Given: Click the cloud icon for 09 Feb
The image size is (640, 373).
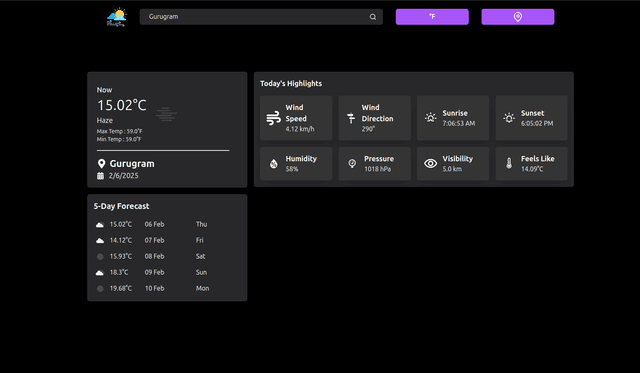Looking at the screenshot, I should pos(100,273).
